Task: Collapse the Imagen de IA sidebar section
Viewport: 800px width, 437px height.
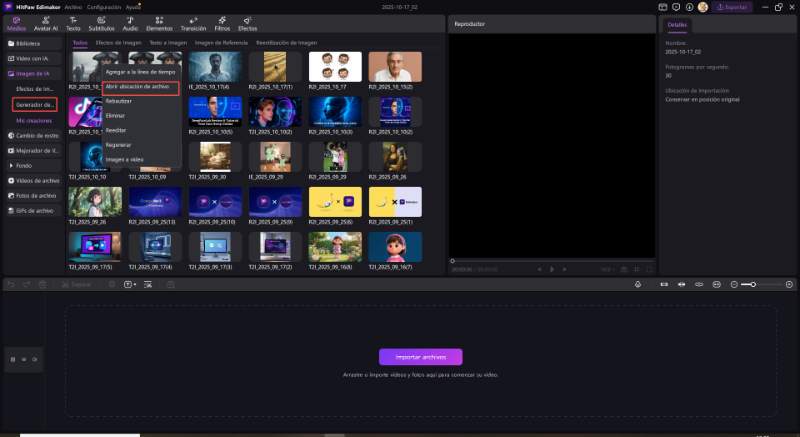Action: coord(34,74)
